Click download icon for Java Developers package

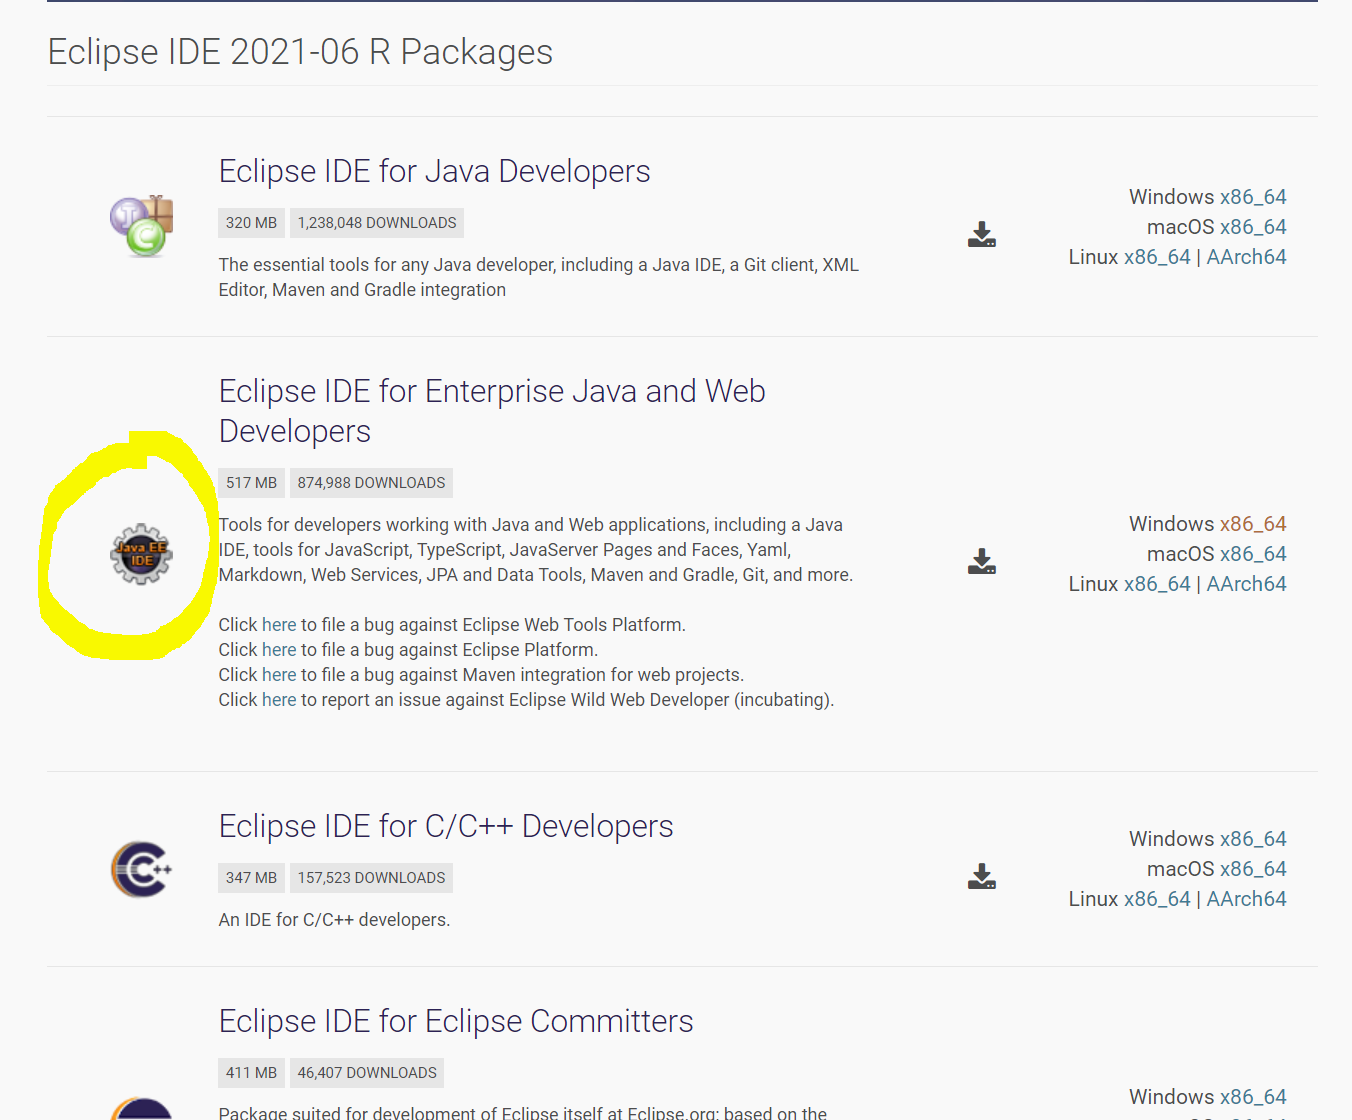pyautogui.click(x=982, y=235)
